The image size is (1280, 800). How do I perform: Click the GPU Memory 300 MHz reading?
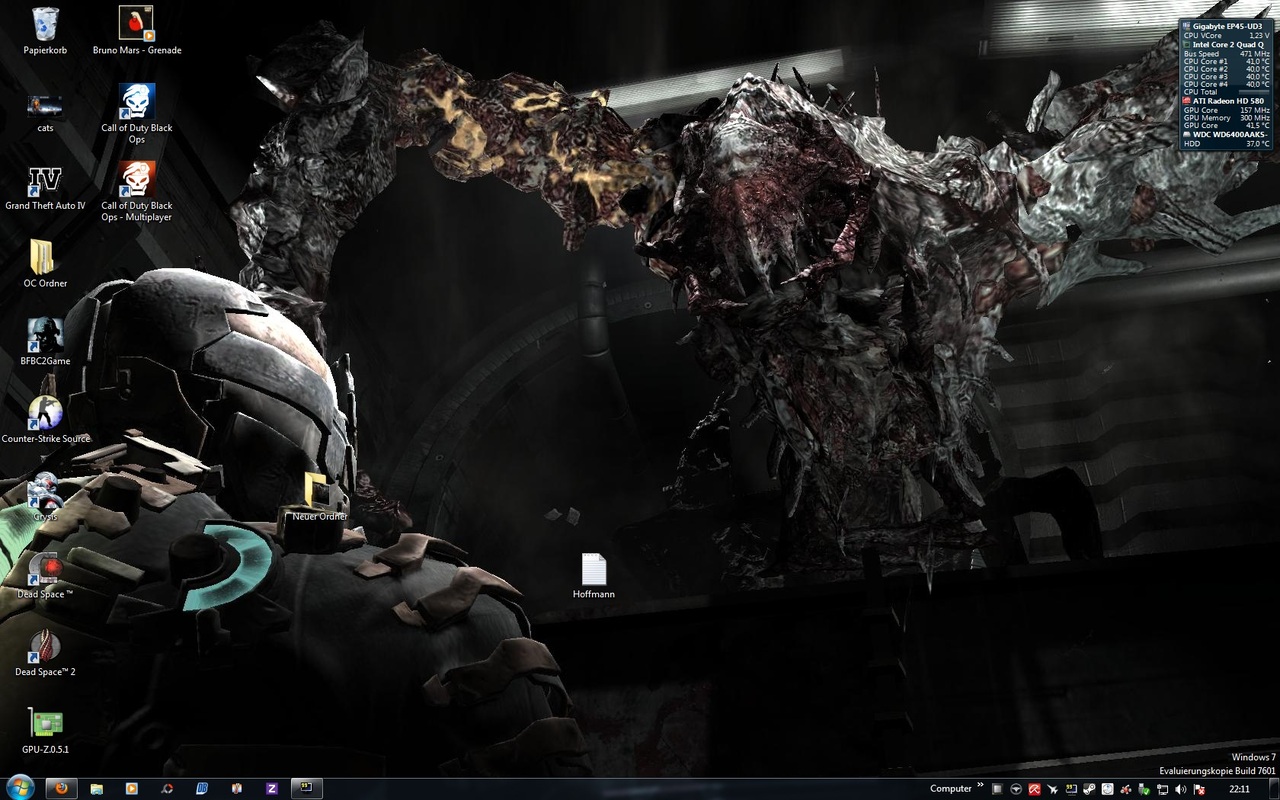coord(1228,118)
